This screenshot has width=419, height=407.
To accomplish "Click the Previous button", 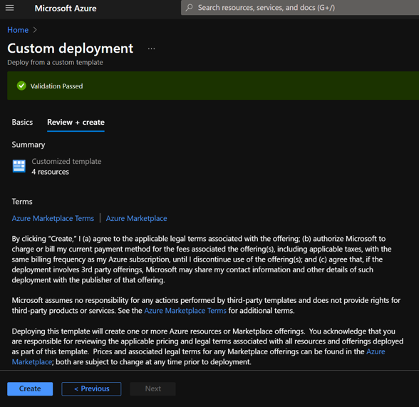I will (91, 389).
